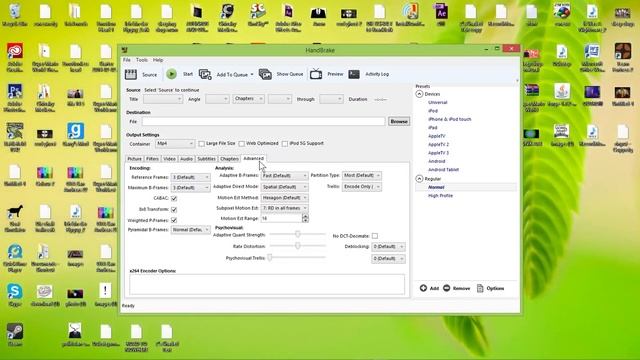Open the Container Mp4 dropdown
The image size is (640, 360).
coord(175,144)
